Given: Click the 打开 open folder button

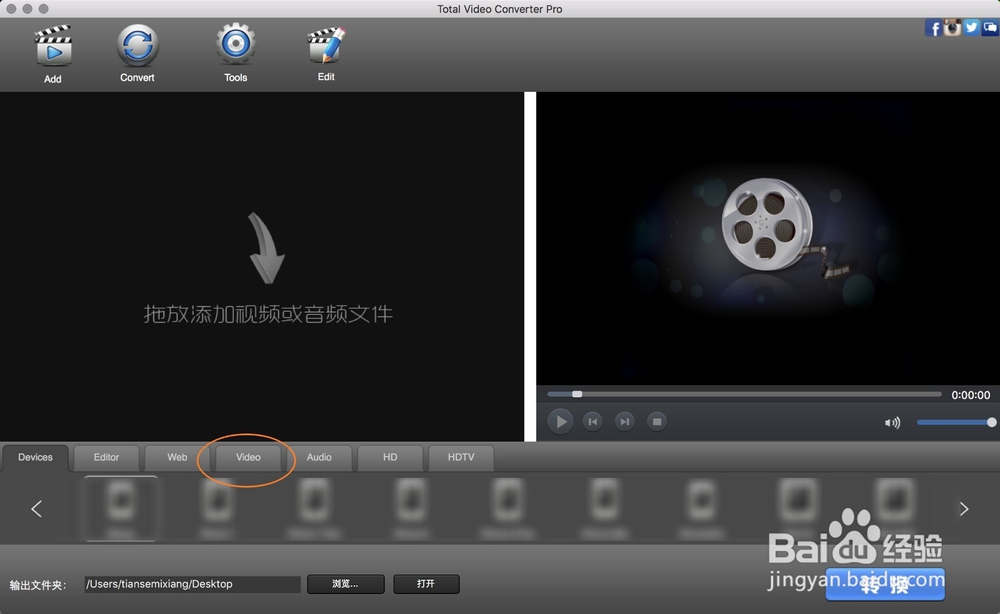Looking at the screenshot, I should coord(426,584).
